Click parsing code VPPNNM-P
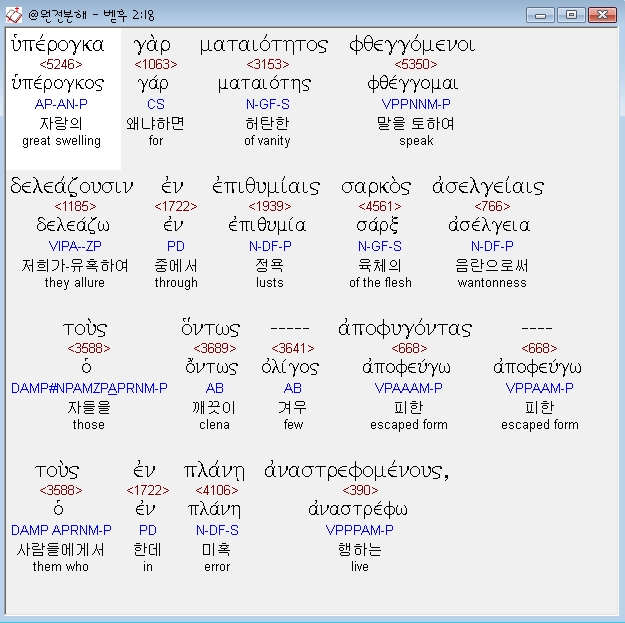625x623 pixels. [416, 104]
